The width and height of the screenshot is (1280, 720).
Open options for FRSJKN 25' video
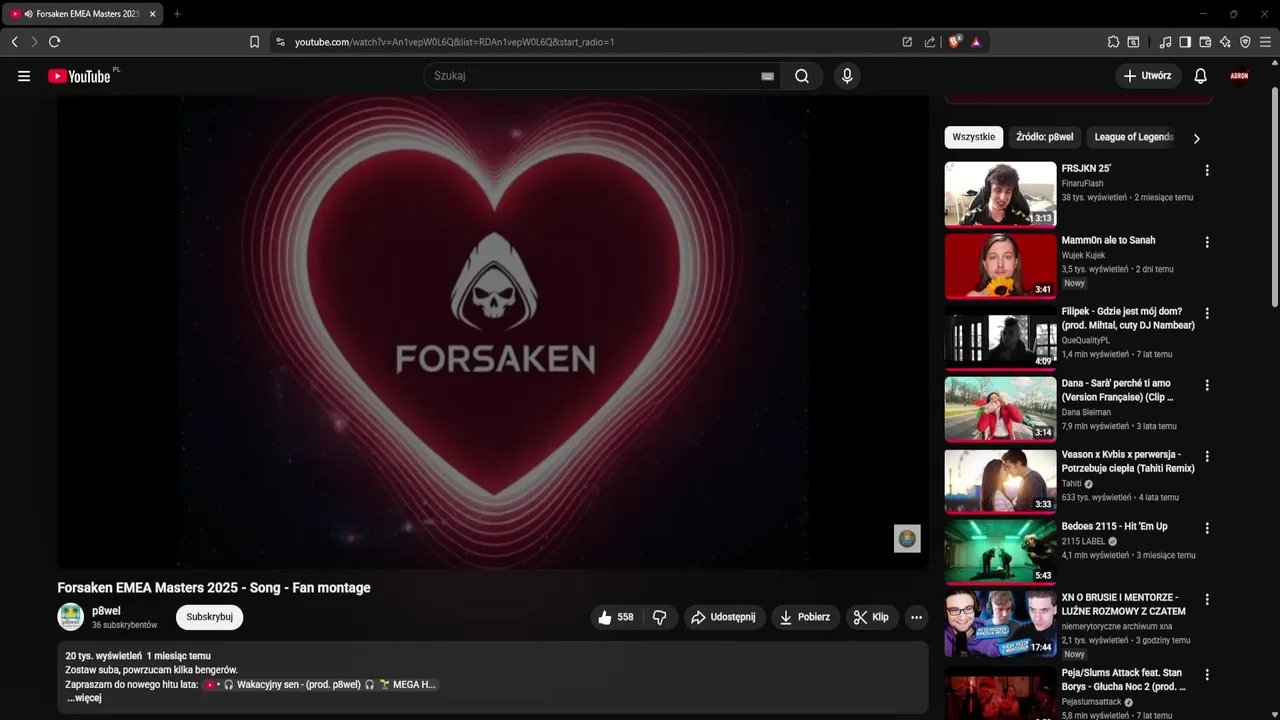[1207, 170]
